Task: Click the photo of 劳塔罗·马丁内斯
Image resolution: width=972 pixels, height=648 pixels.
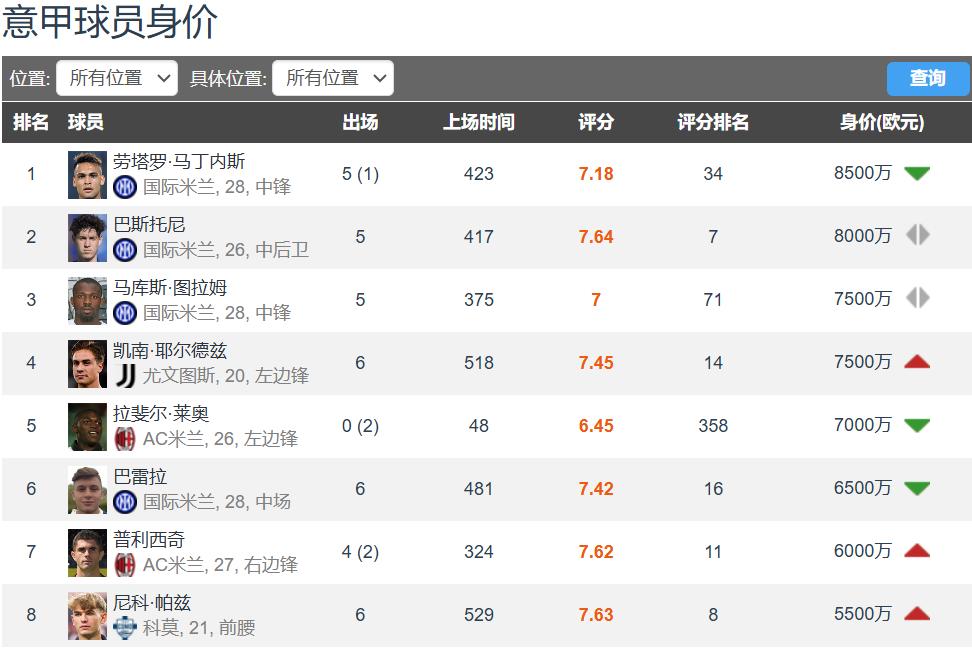Action: 87,174
